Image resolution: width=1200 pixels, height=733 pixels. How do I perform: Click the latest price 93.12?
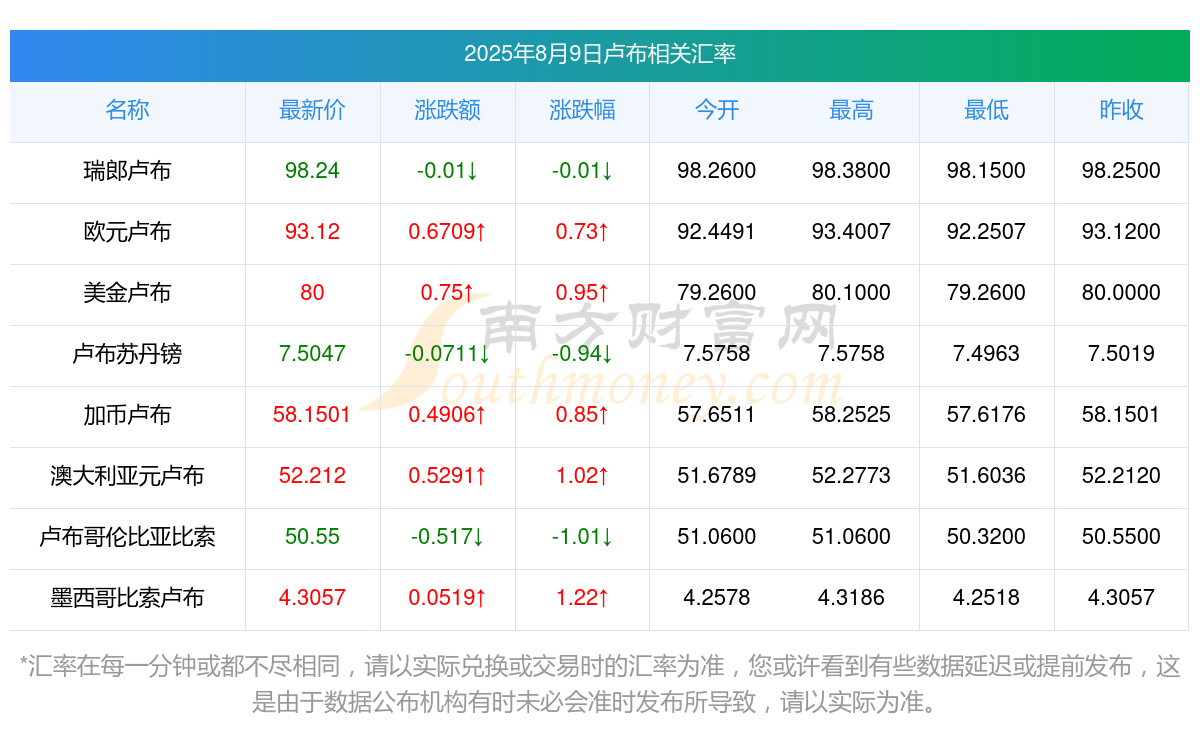pyautogui.click(x=313, y=232)
